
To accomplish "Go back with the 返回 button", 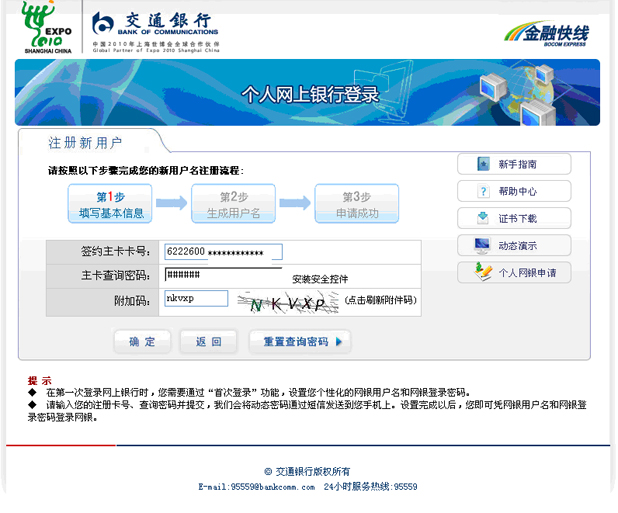I will (208, 342).
